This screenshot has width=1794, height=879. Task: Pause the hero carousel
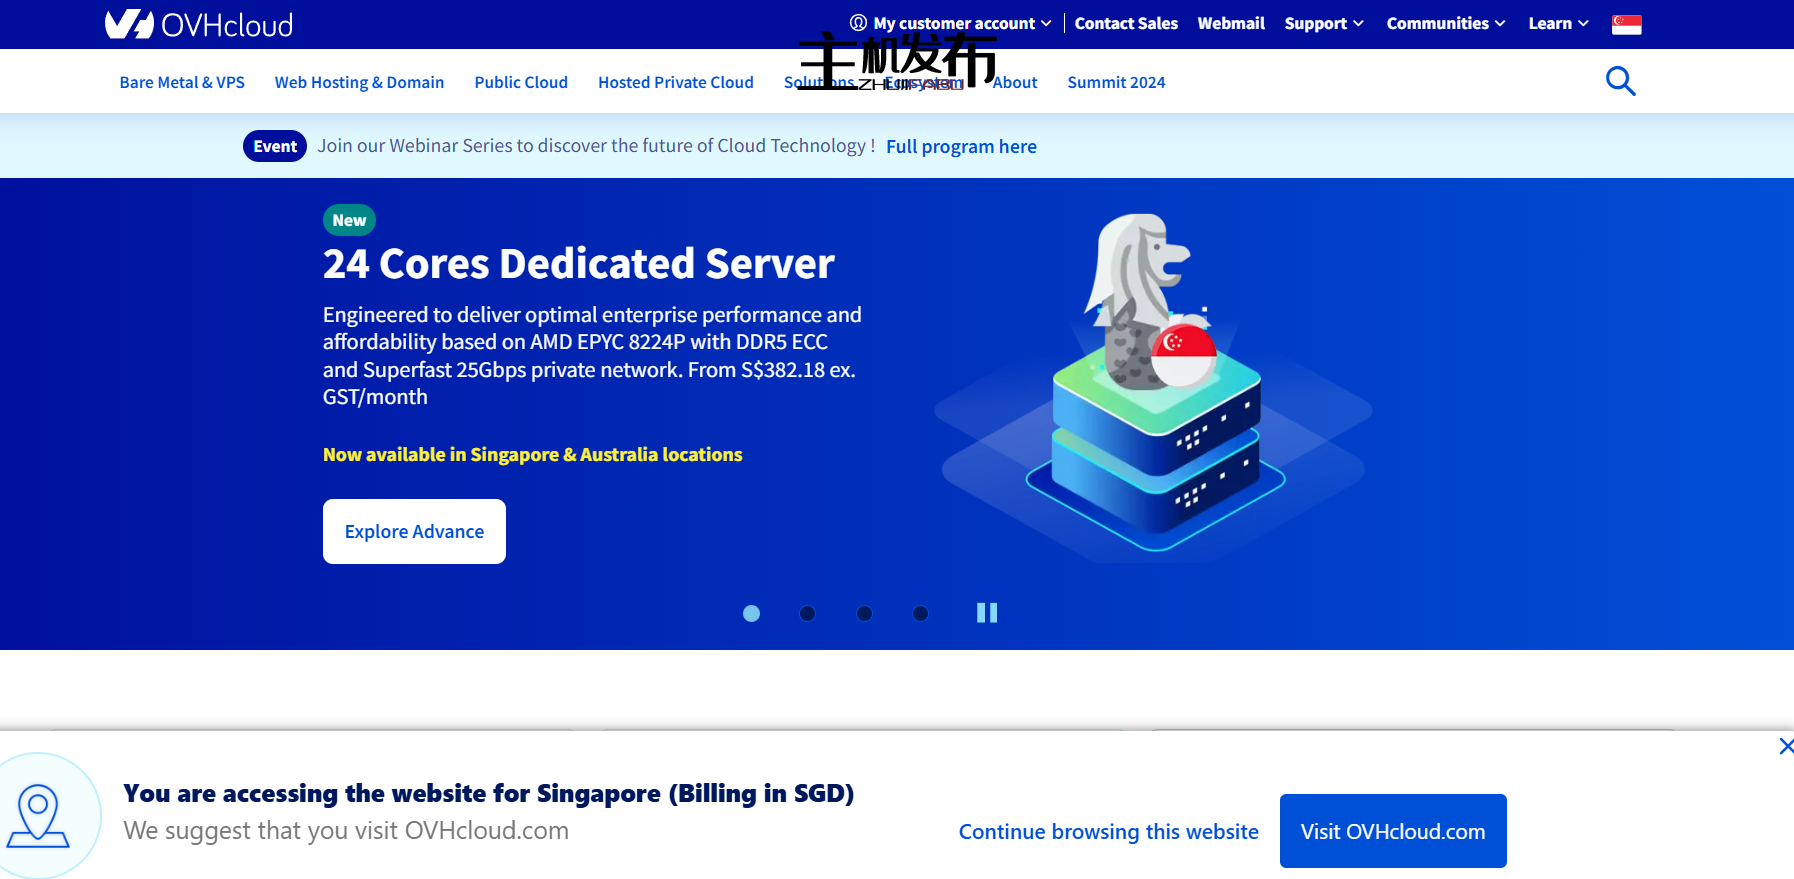coord(987,613)
